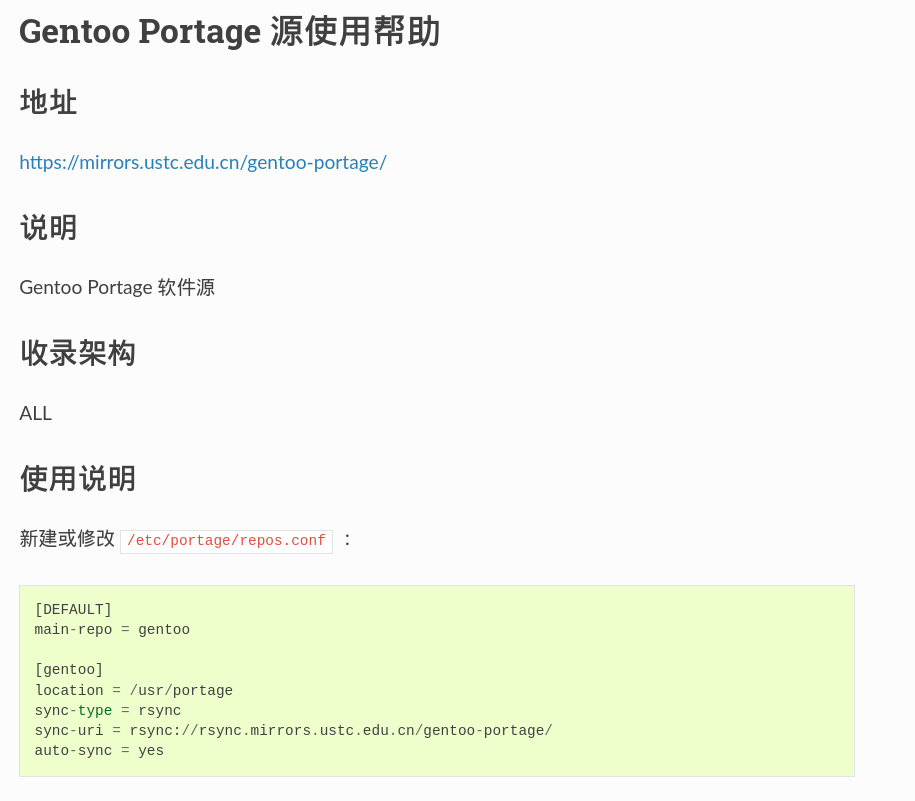The height and width of the screenshot is (801, 915).
Task: Click the ALL architecture text
Action: pos(36,413)
